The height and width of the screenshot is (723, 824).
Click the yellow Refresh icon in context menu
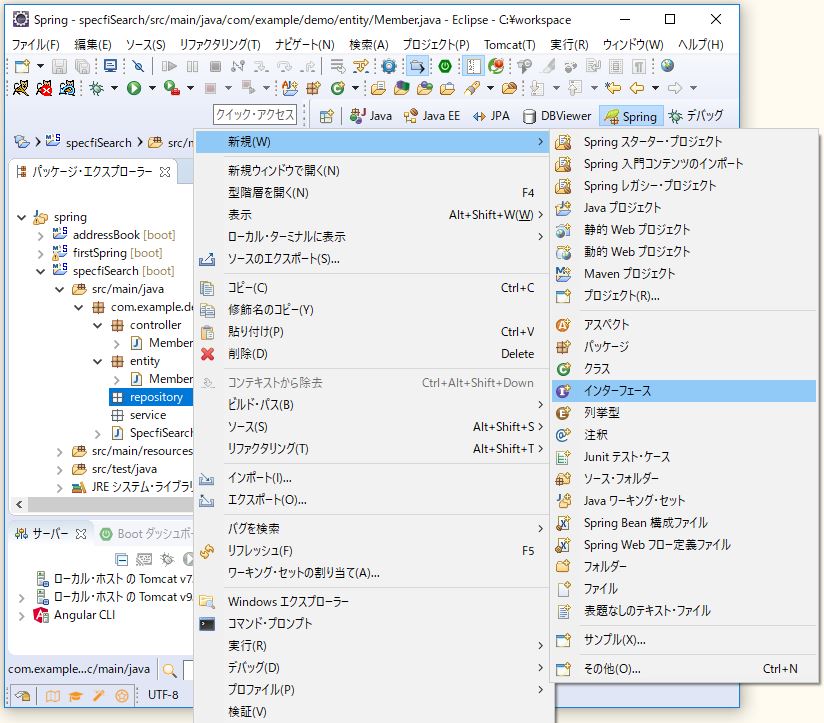pos(208,551)
